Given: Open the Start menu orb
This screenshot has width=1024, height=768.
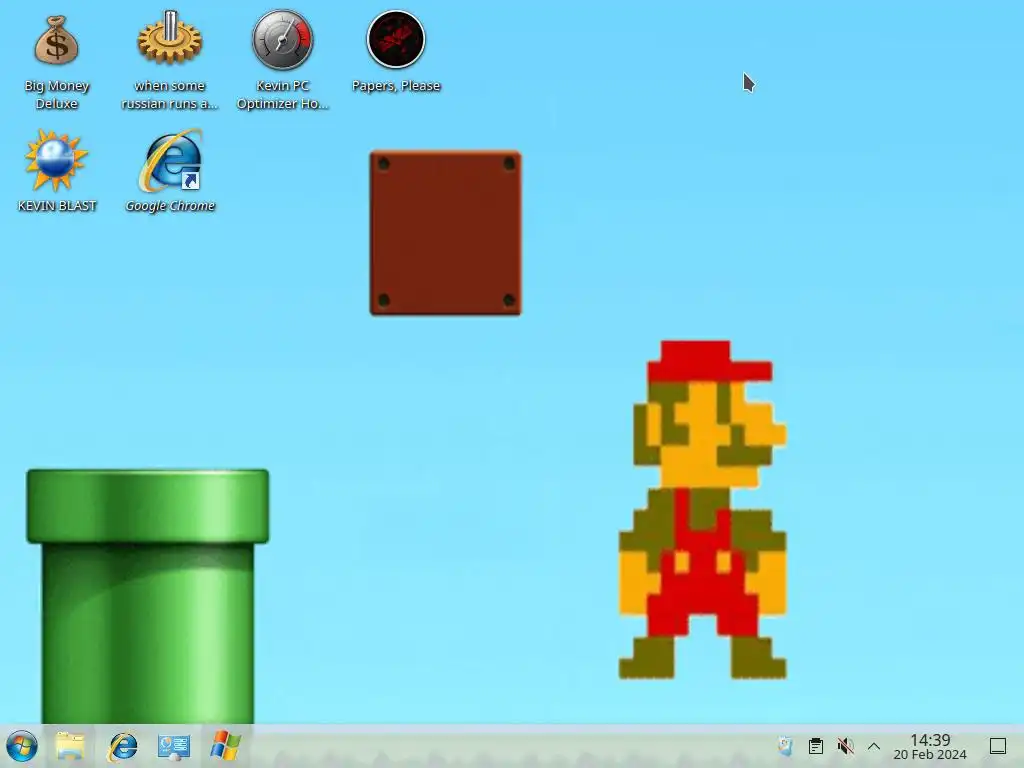Looking at the screenshot, I should tap(22, 746).
